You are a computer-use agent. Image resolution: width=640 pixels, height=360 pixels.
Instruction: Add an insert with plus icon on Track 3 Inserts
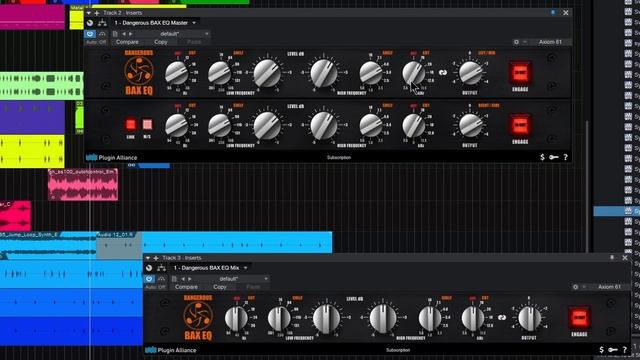coord(156,258)
